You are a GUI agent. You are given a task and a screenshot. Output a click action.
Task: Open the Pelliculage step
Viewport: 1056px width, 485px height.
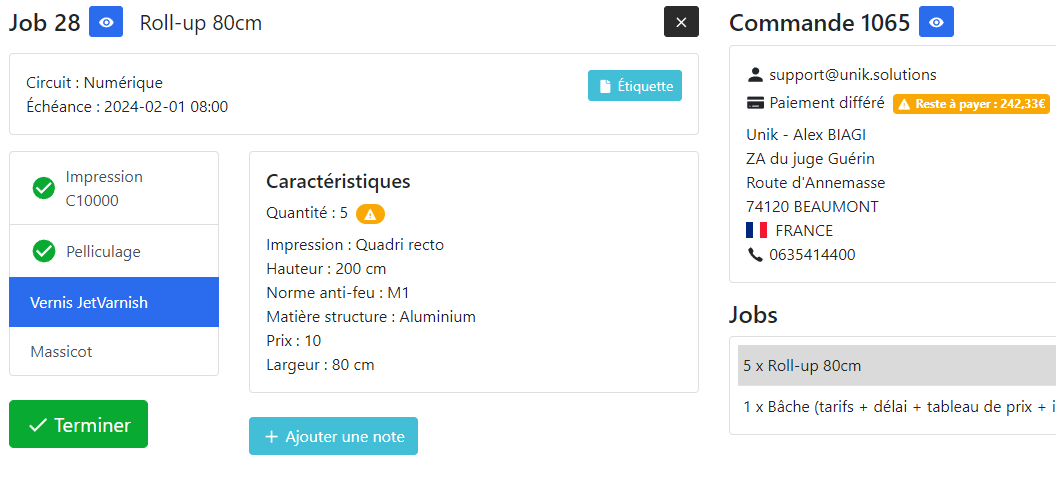click(x=114, y=251)
